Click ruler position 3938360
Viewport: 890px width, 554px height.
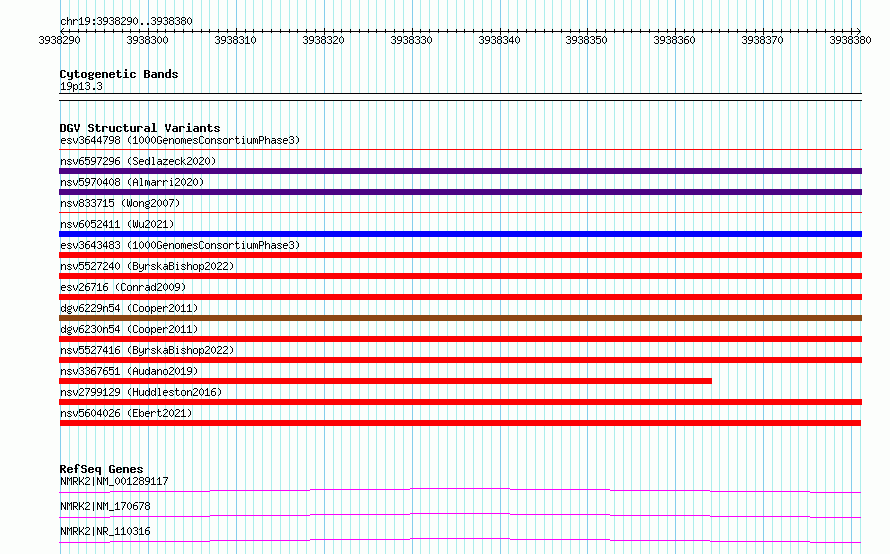pyautogui.click(x=674, y=40)
